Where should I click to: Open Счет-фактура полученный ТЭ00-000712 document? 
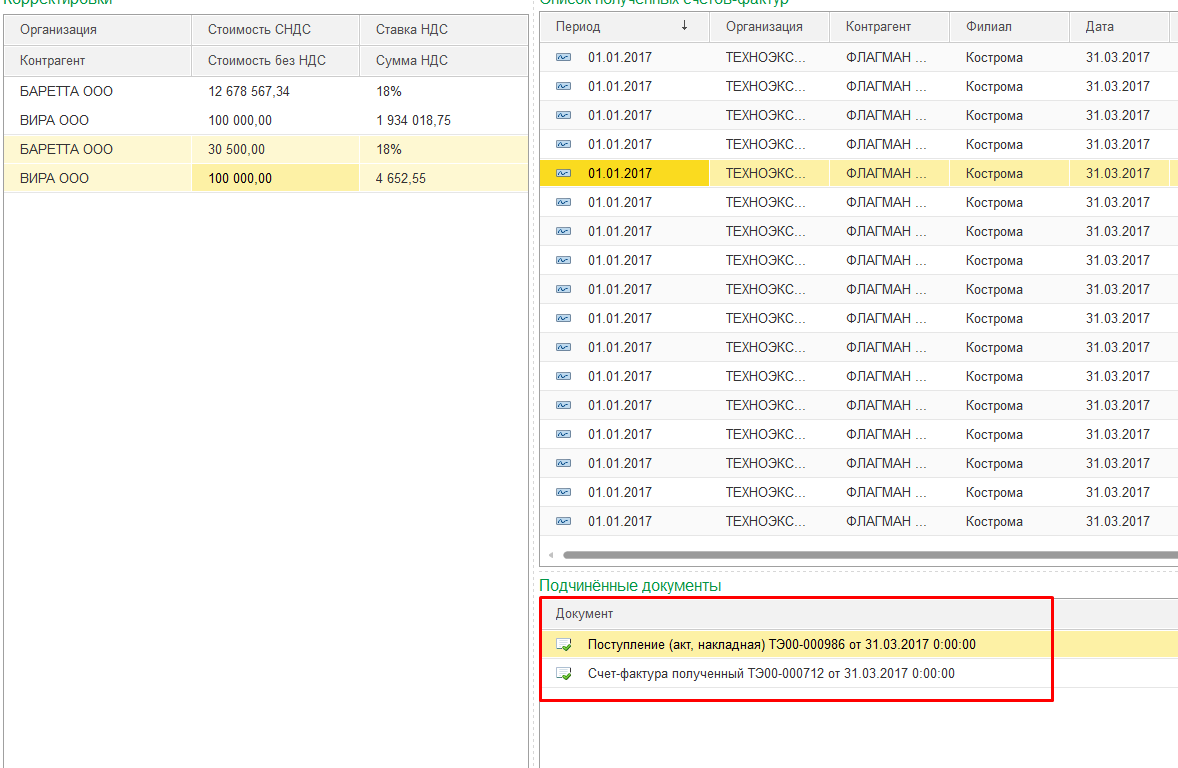[x=771, y=673]
